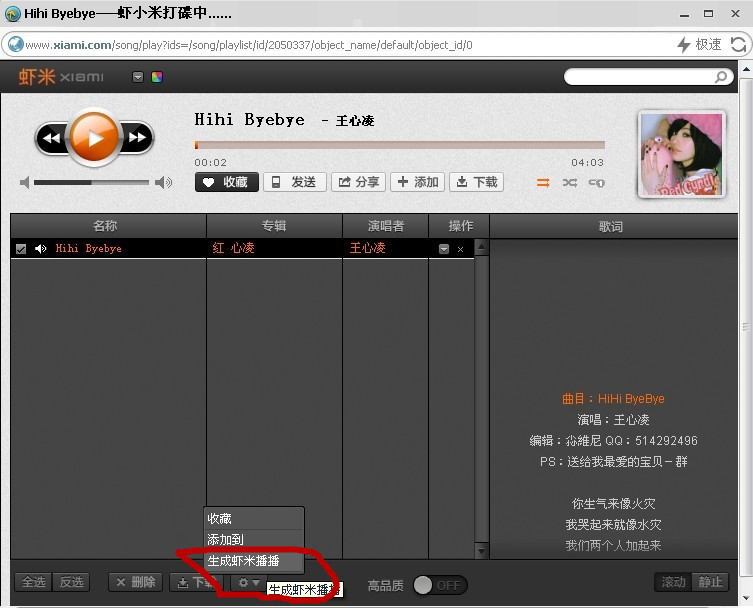Click the lyric line 你生气来像火灾
This screenshot has height=608, width=753.
click(613, 503)
